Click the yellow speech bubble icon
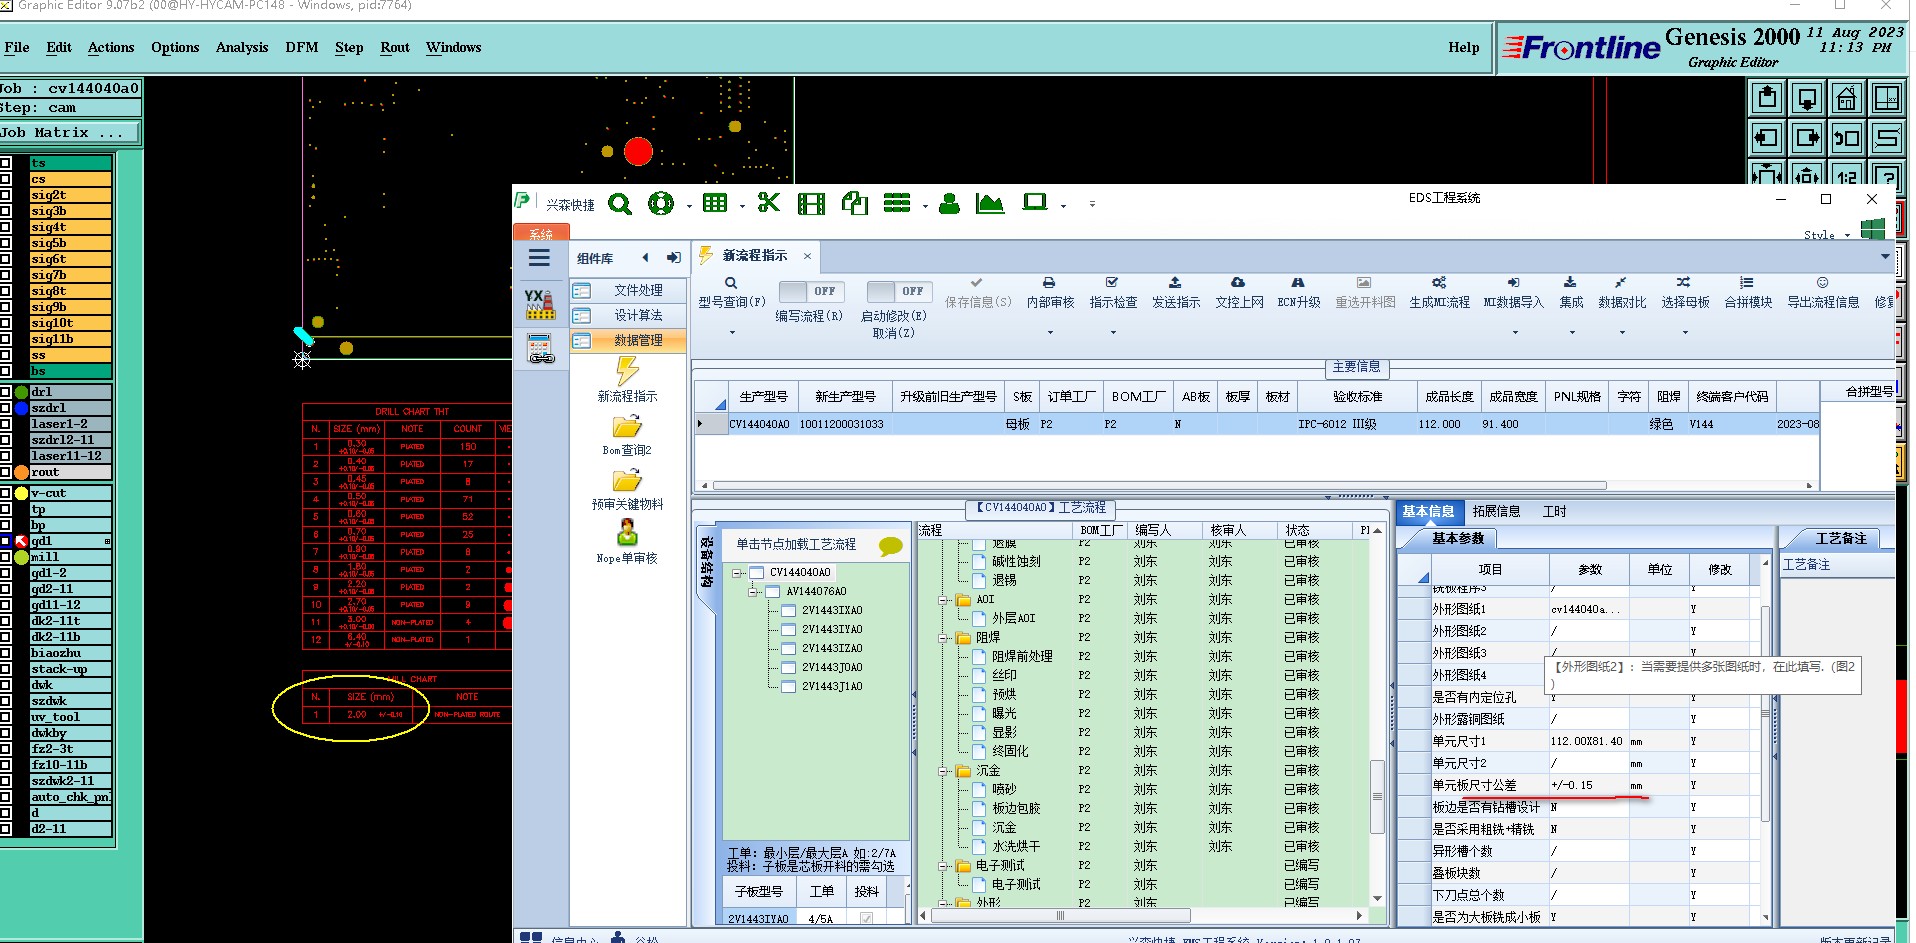Viewport: 1916px width, 943px height. (890, 546)
